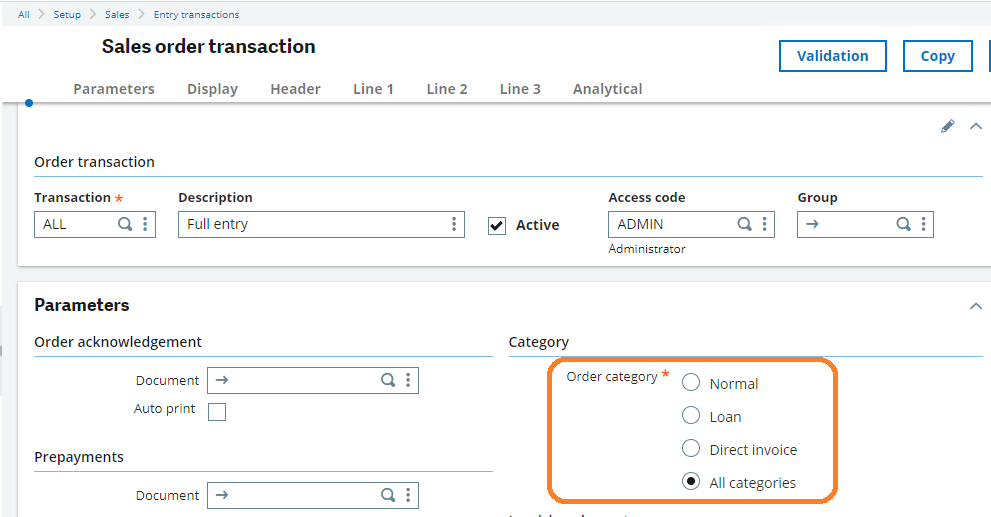991x517 pixels.
Task: Collapse the Parameters section chevron
Action: pos(976,306)
